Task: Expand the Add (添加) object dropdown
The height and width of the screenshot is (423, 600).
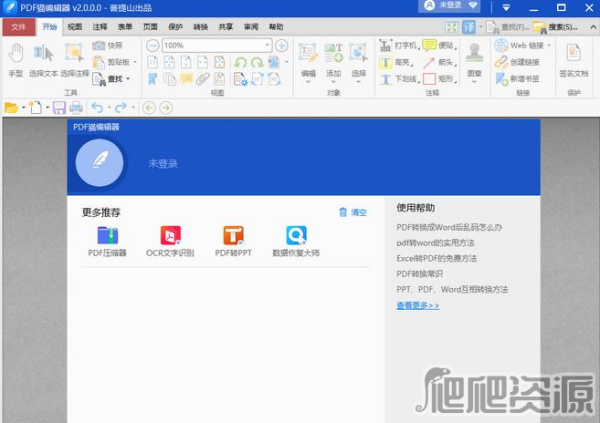Action: (x=333, y=82)
